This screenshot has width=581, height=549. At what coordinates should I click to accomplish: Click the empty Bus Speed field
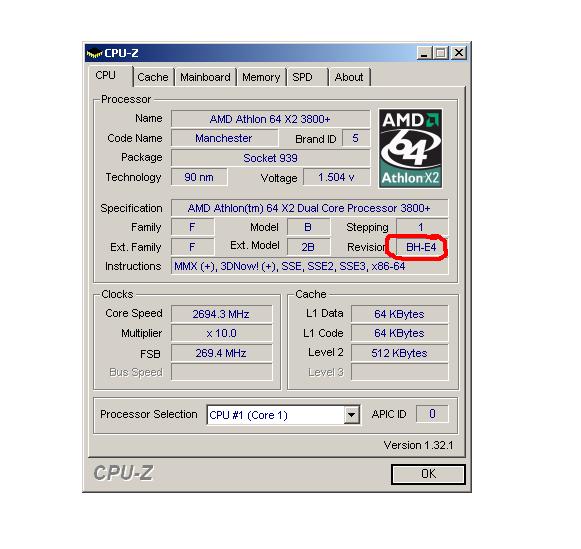click(221, 372)
